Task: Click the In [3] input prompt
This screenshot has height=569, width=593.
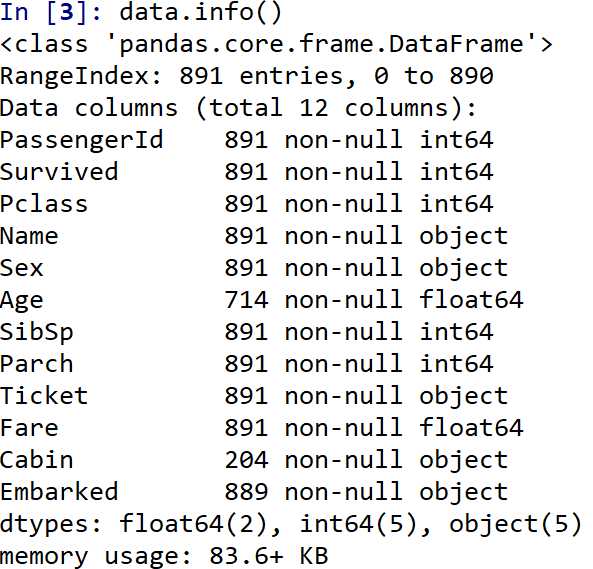Action: pos(51,12)
